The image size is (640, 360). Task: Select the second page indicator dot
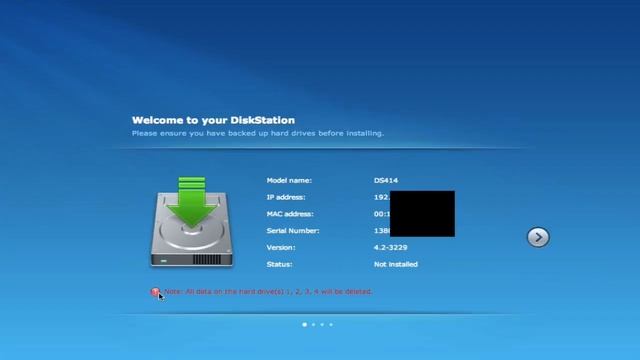[313, 324]
